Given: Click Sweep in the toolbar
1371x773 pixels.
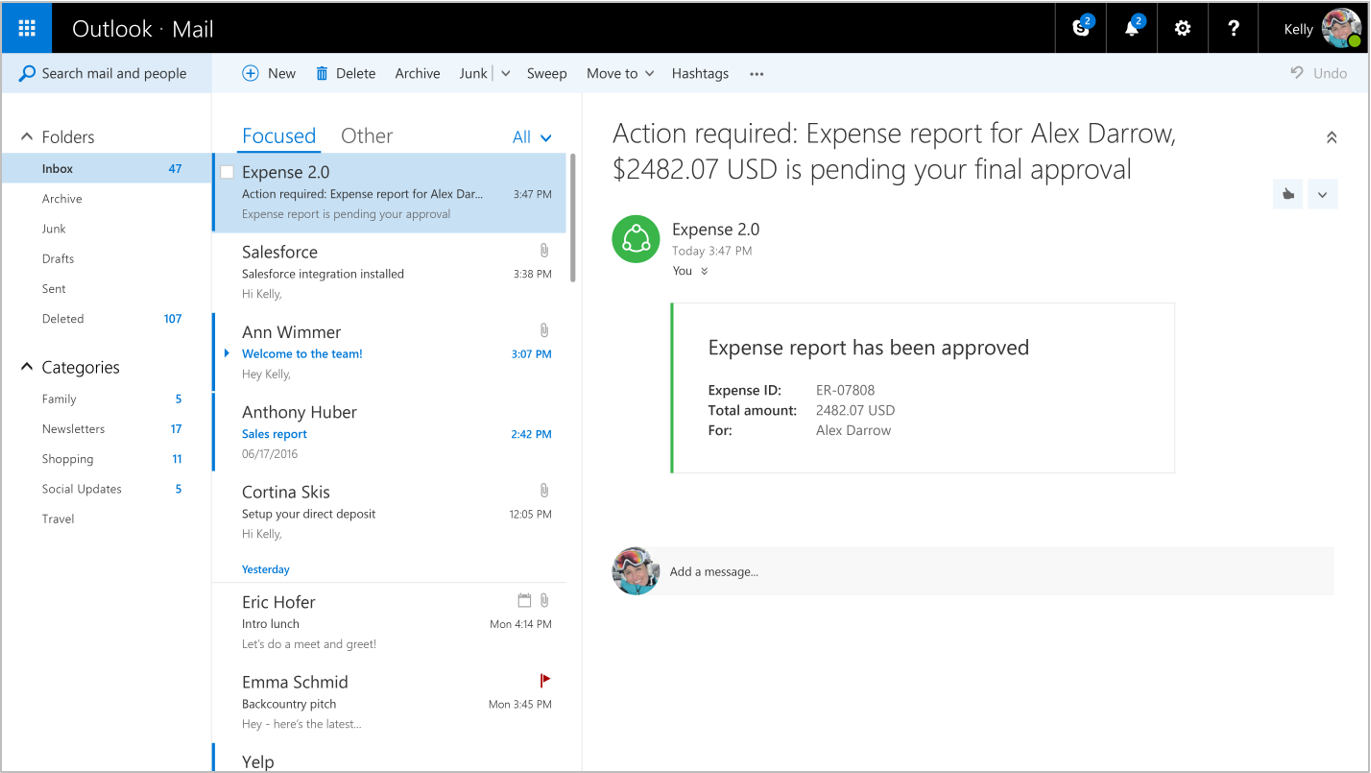Looking at the screenshot, I should [x=547, y=73].
